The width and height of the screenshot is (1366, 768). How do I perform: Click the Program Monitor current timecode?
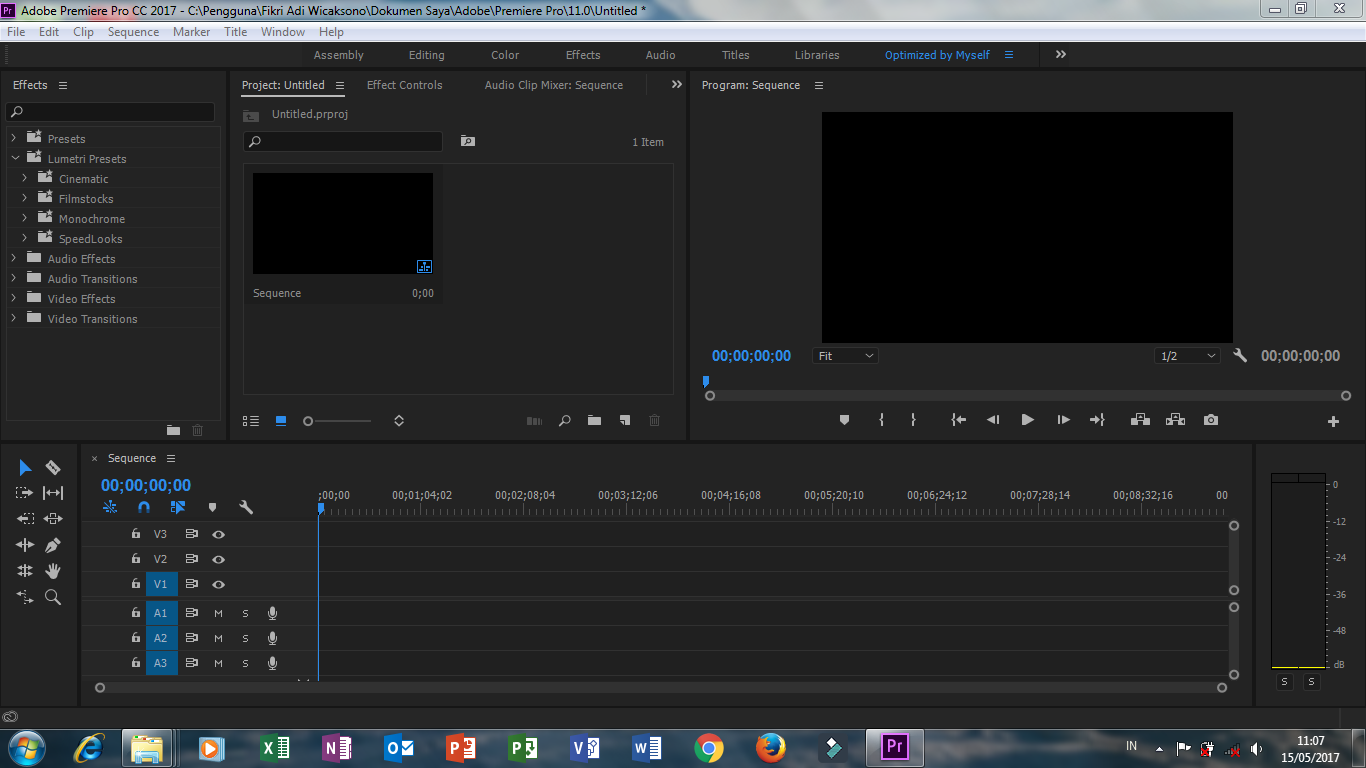point(751,356)
